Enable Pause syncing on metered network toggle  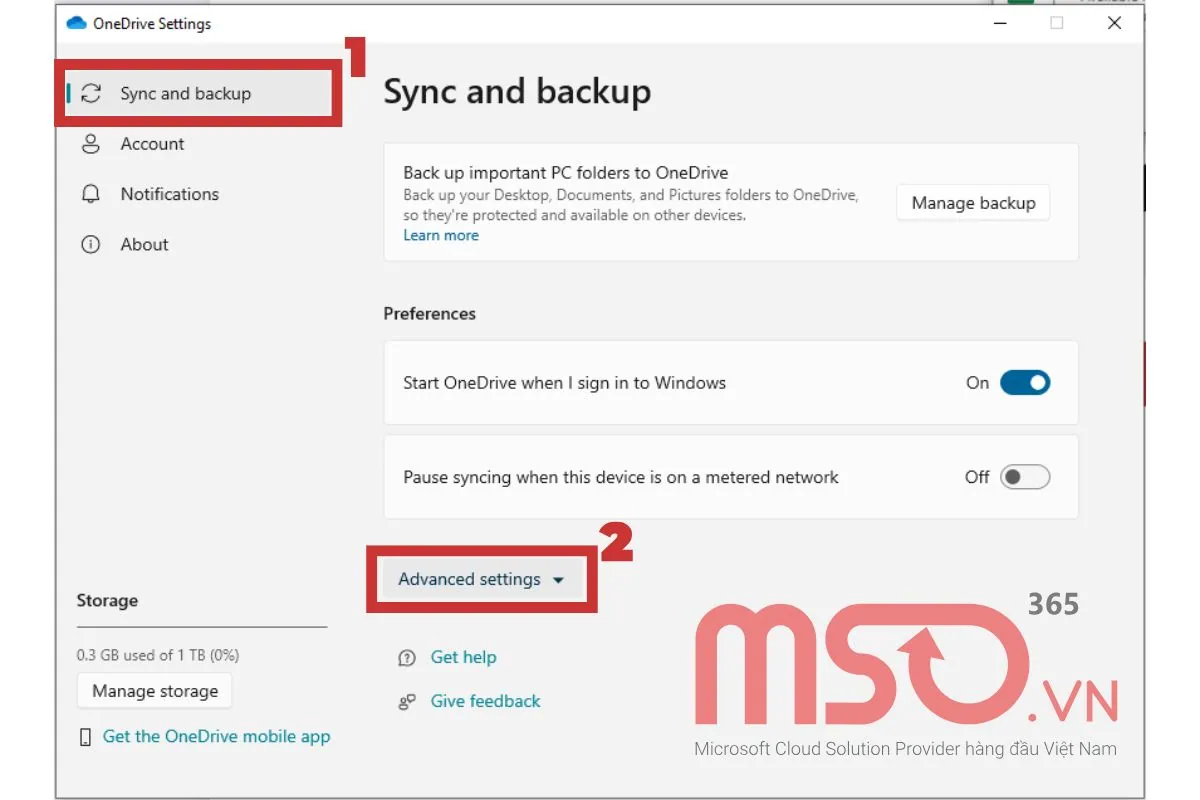pos(1024,477)
